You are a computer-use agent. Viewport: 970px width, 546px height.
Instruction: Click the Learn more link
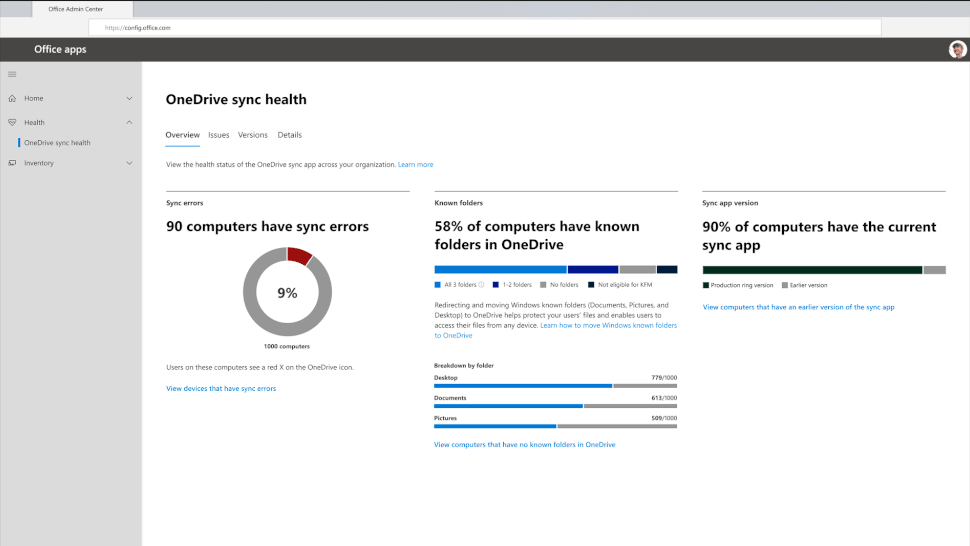coord(415,164)
